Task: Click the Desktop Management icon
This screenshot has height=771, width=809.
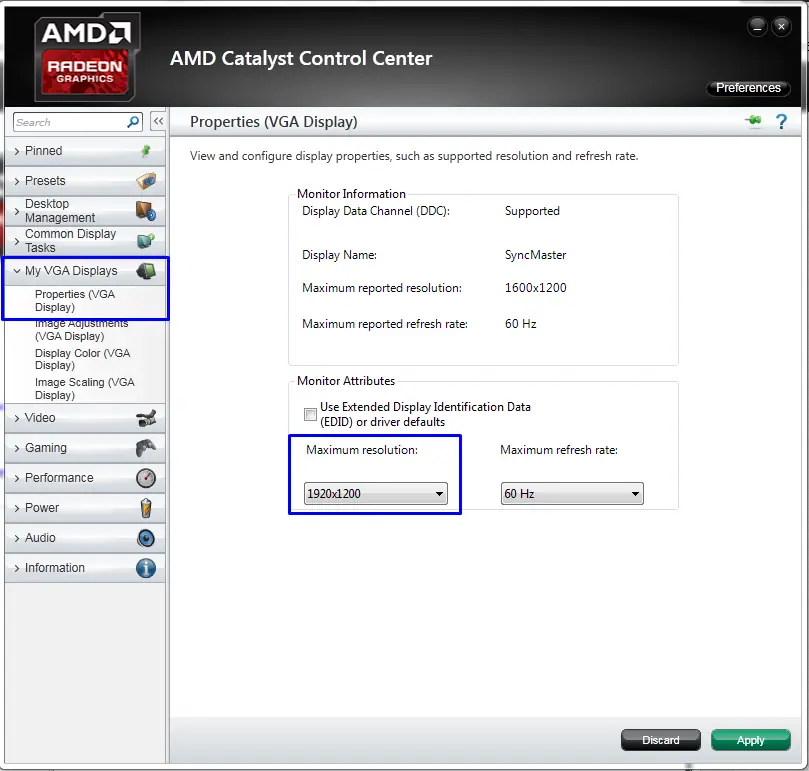Action: click(x=146, y=211)
